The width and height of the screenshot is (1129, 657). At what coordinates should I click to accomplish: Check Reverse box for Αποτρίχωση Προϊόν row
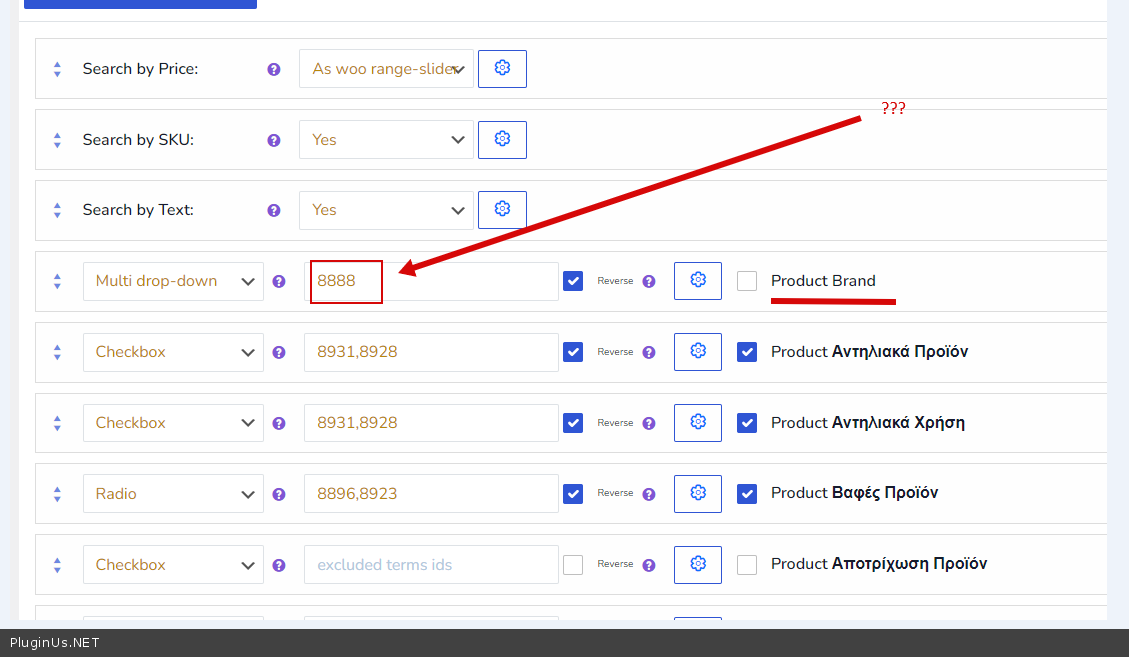(x=573, y=565)
